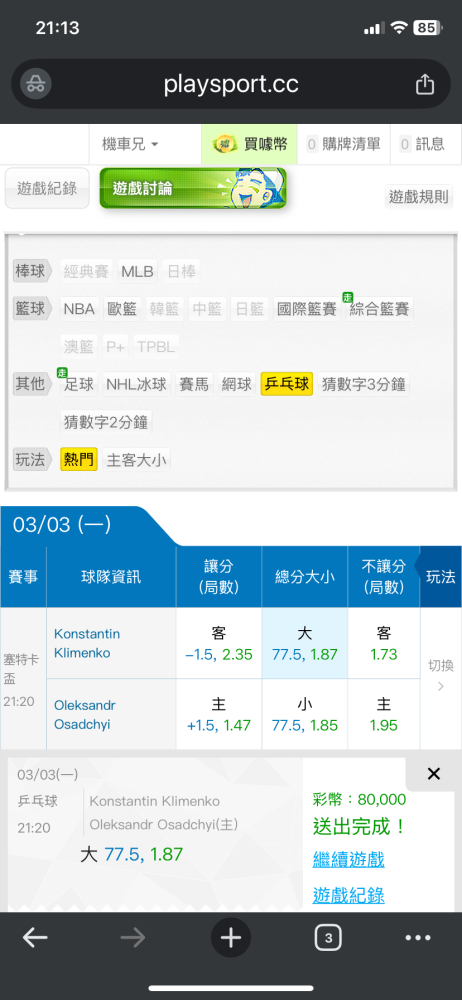This screenshot has height=1000, width=462.
Task: Open 遊戲紀錄 button at top
Action: [x=47, y=188]
